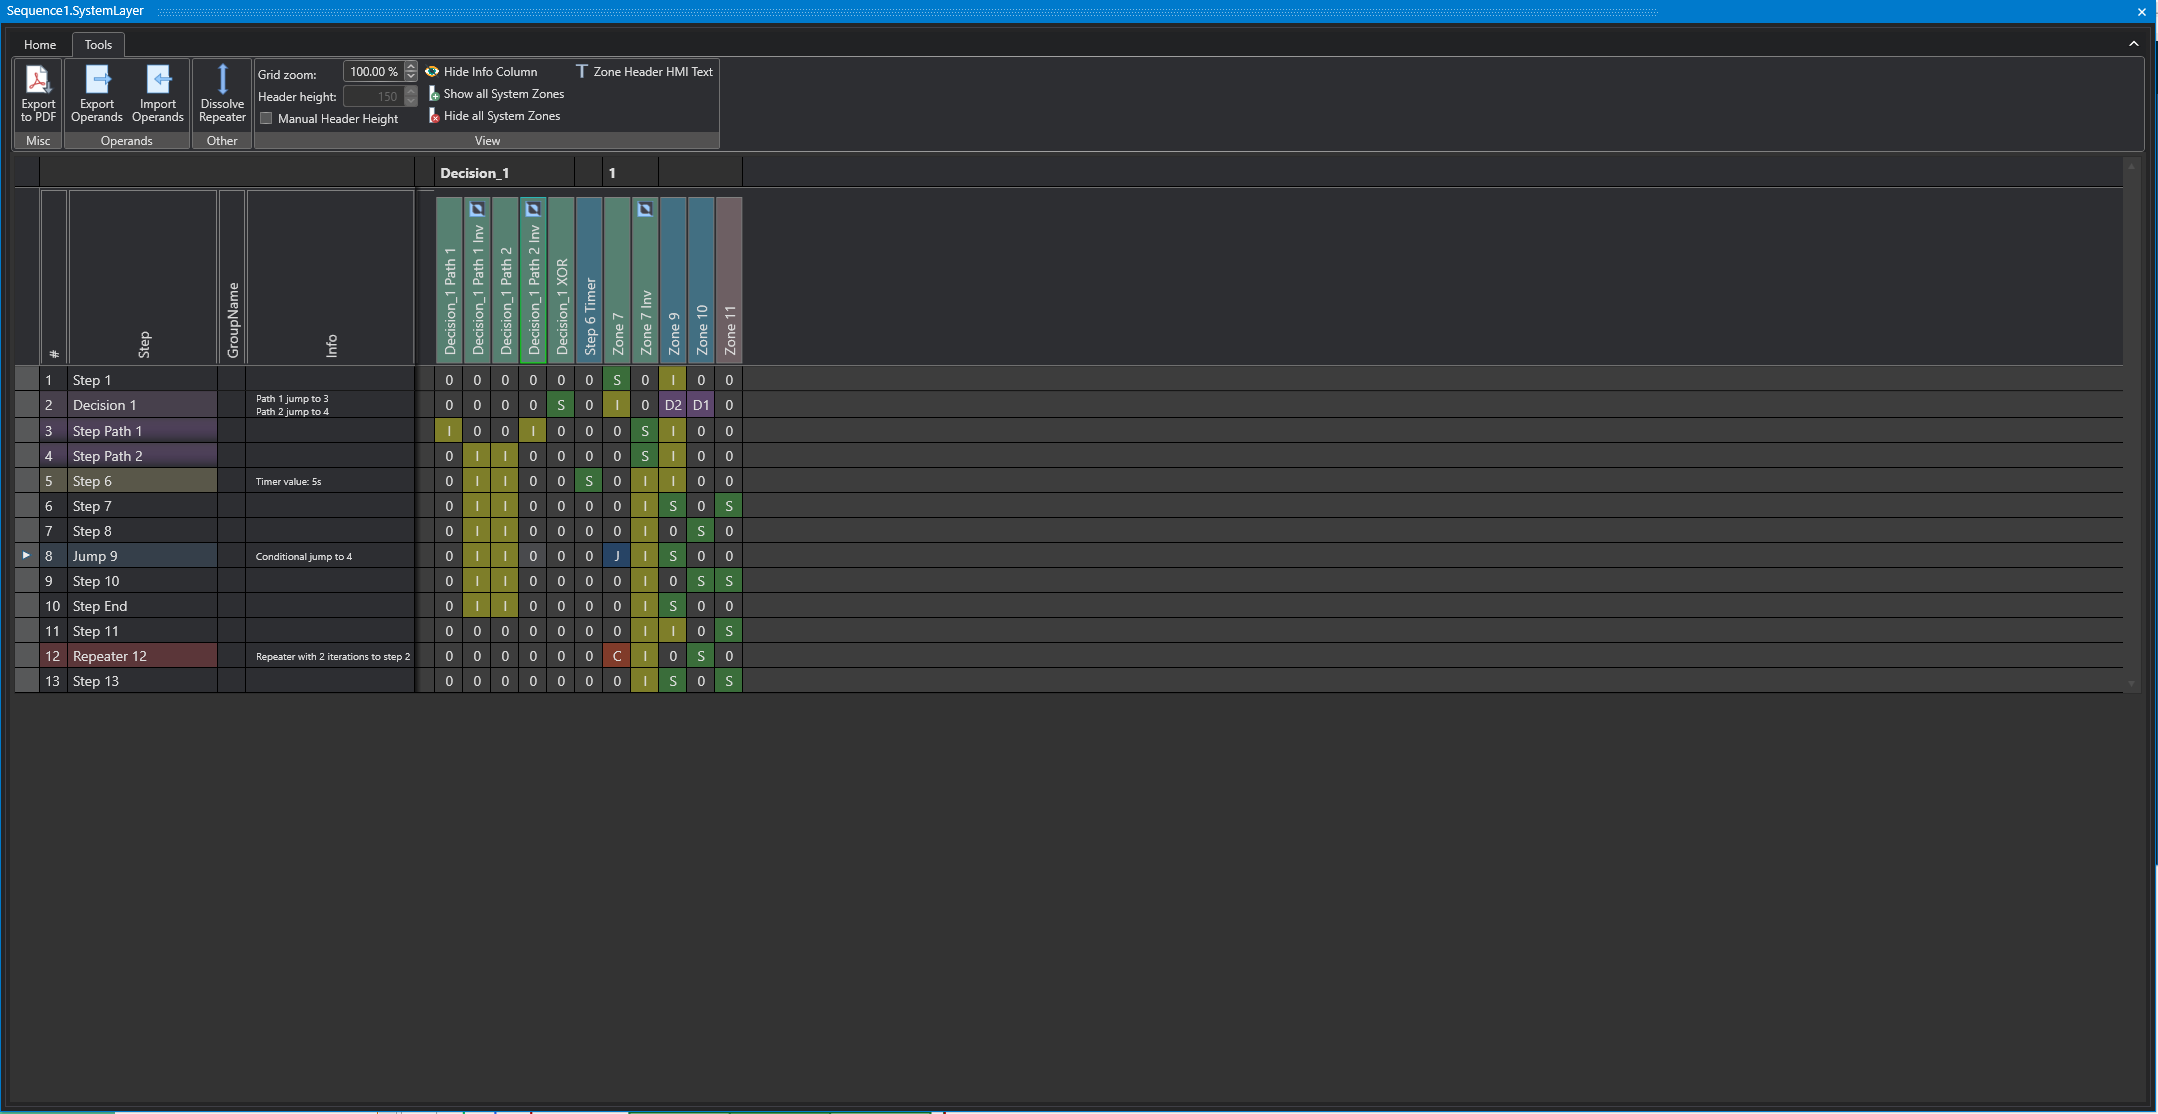The height and width of the screenshot is (1114, 2158).
Task: Hide the Info Column
Action: tap(481, 72)
